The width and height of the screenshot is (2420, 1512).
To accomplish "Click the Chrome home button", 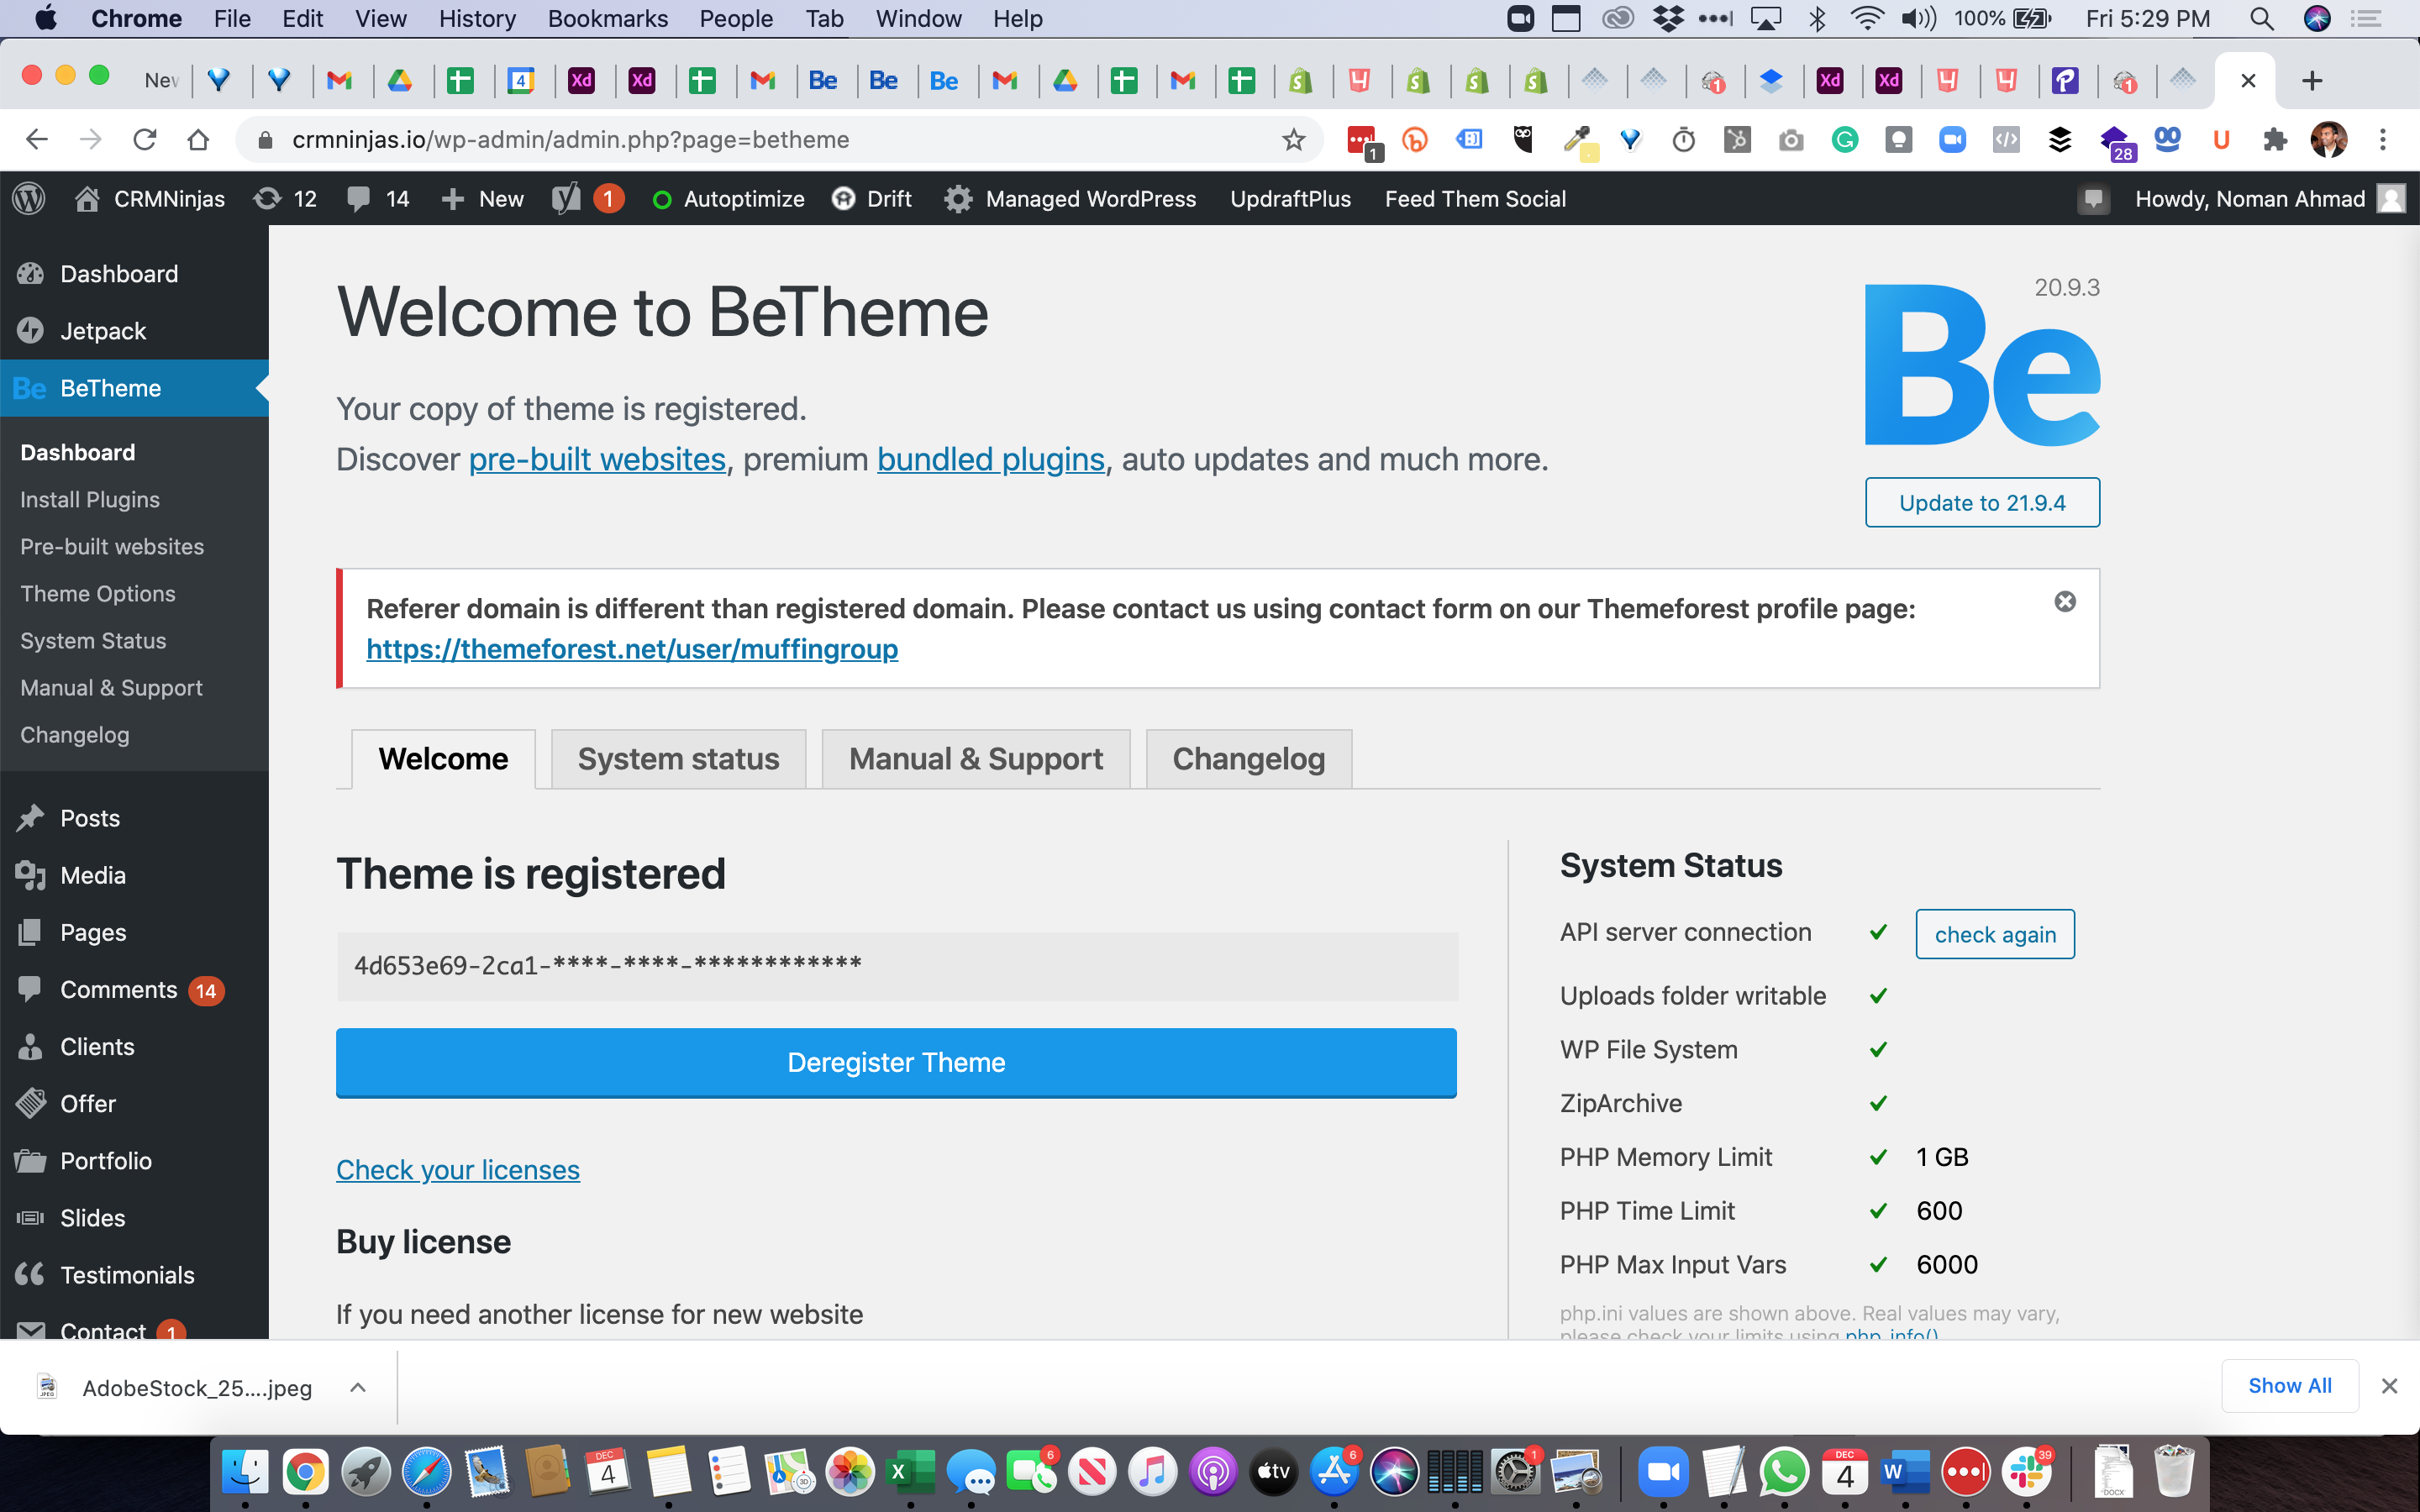I will (x=198, y=139).
